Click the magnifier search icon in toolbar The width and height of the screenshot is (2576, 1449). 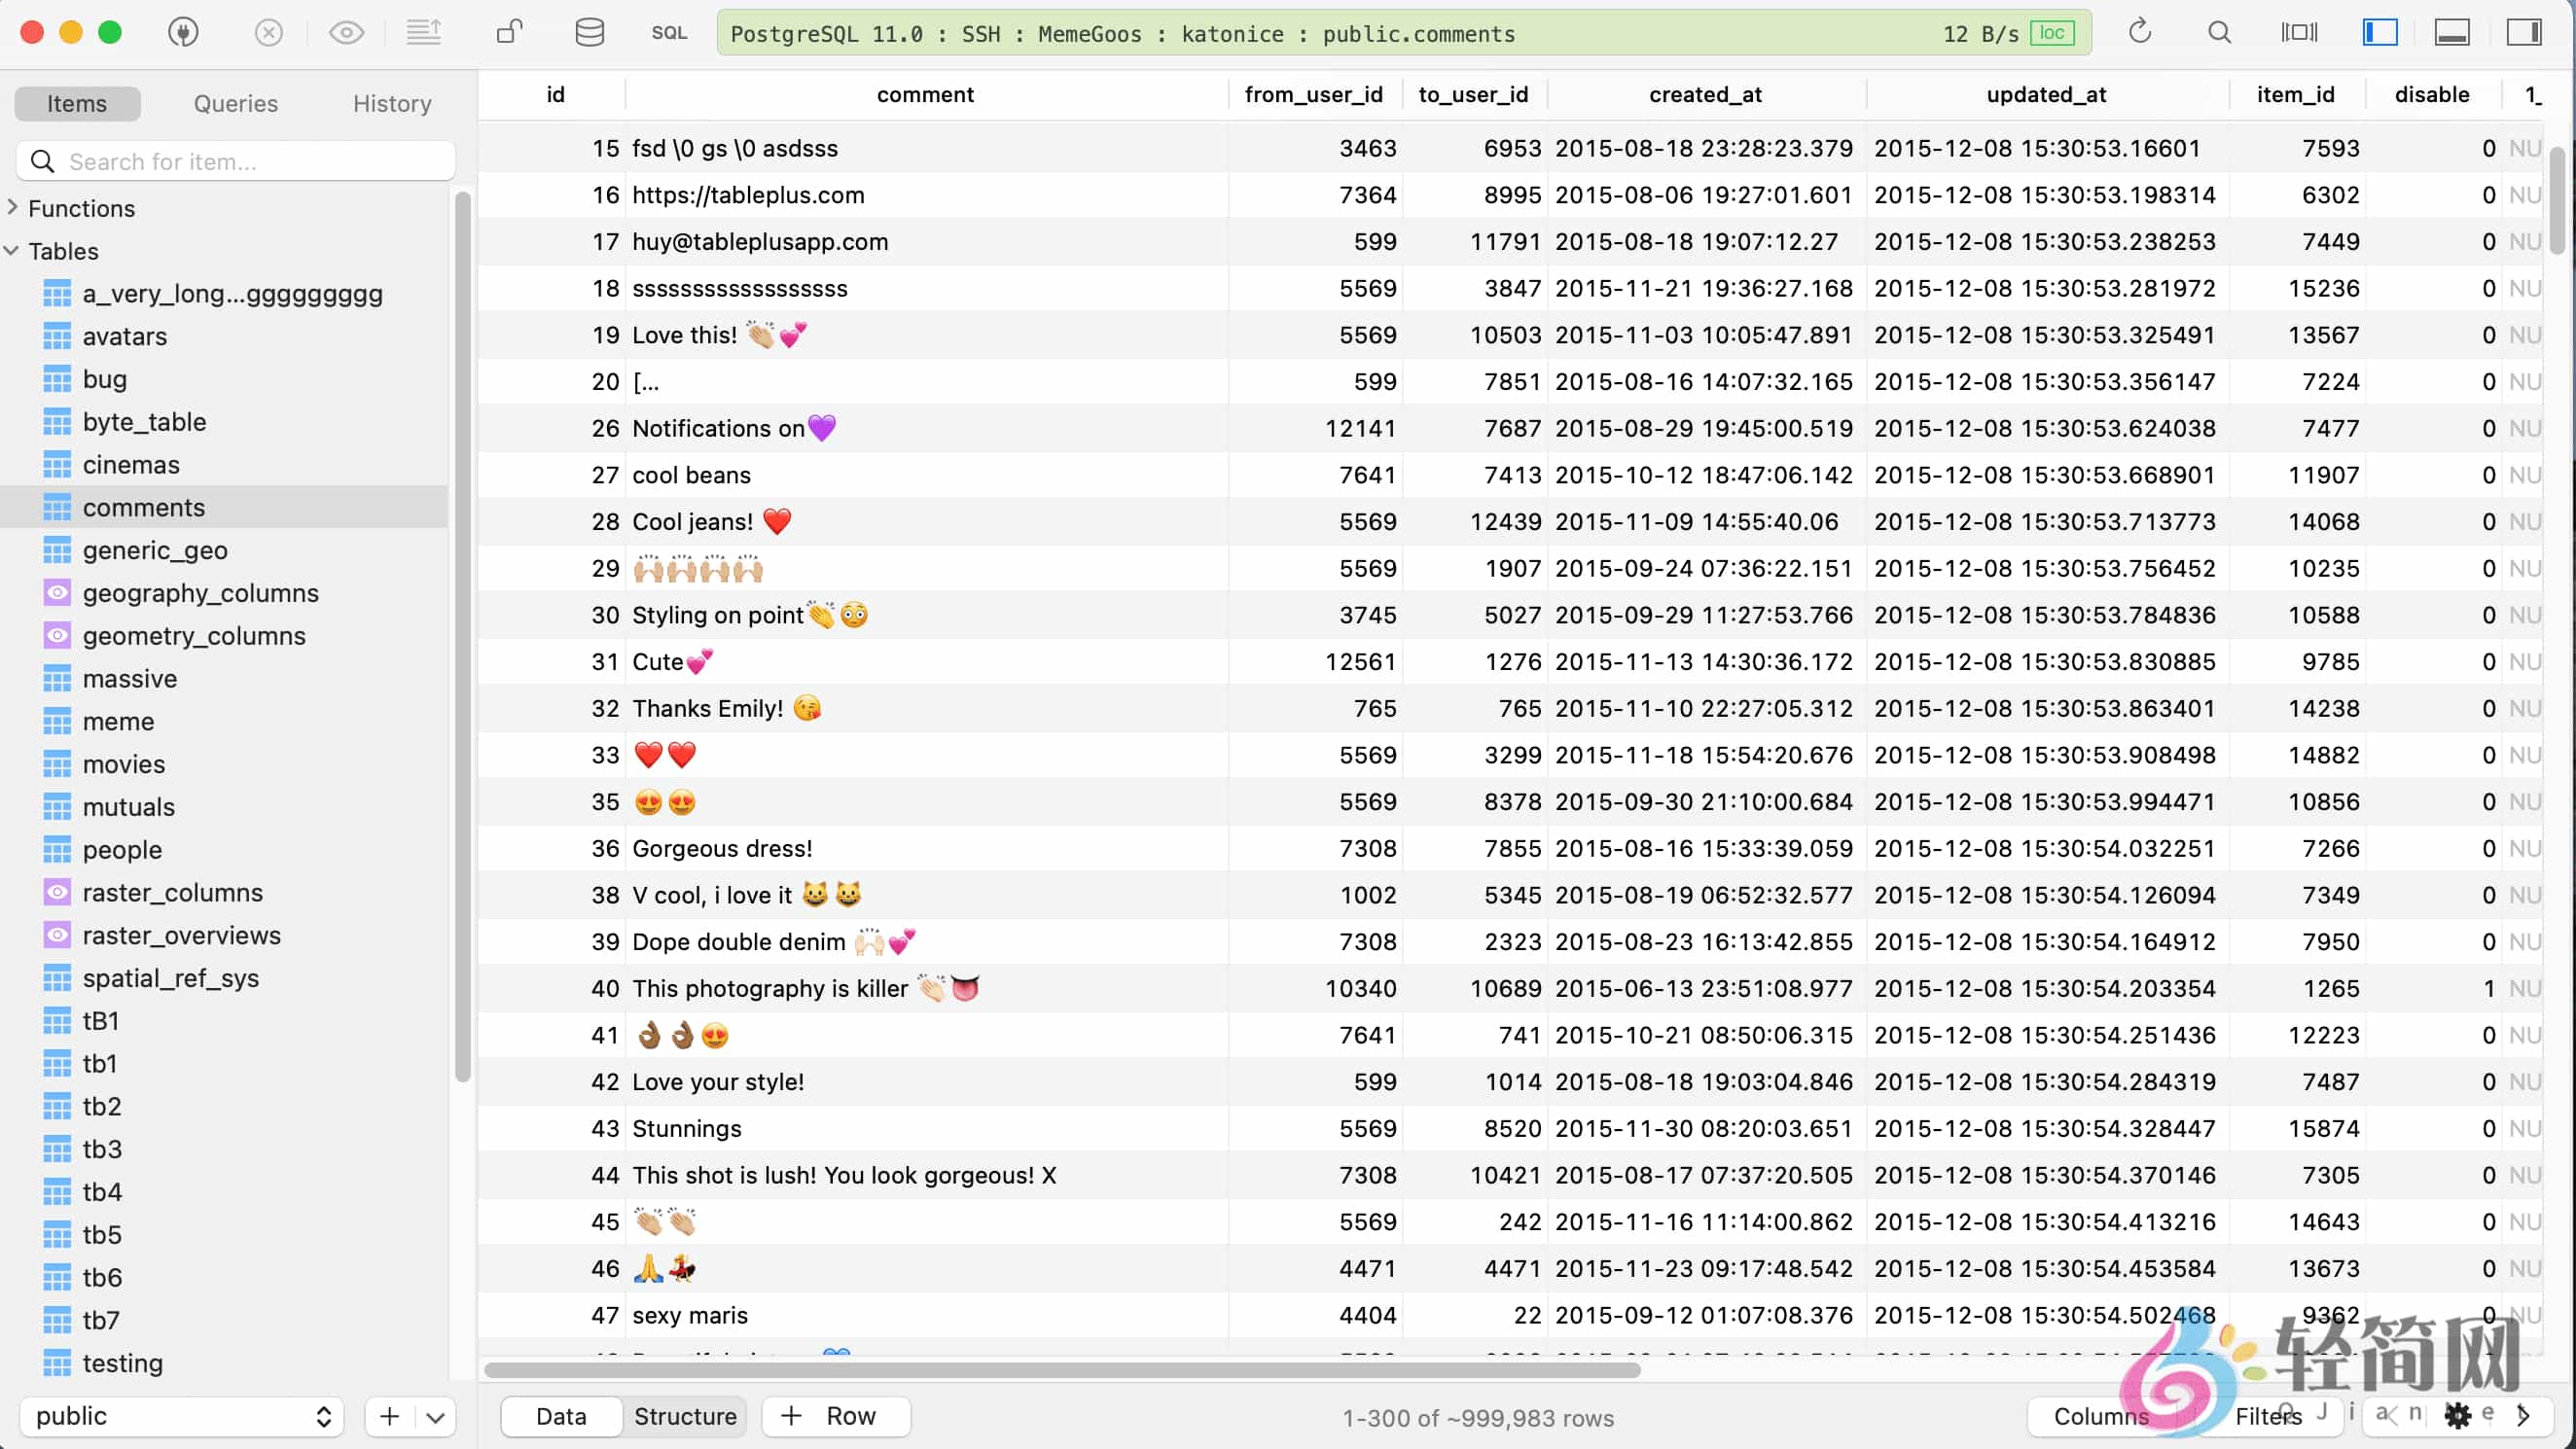pos(2219,33)
